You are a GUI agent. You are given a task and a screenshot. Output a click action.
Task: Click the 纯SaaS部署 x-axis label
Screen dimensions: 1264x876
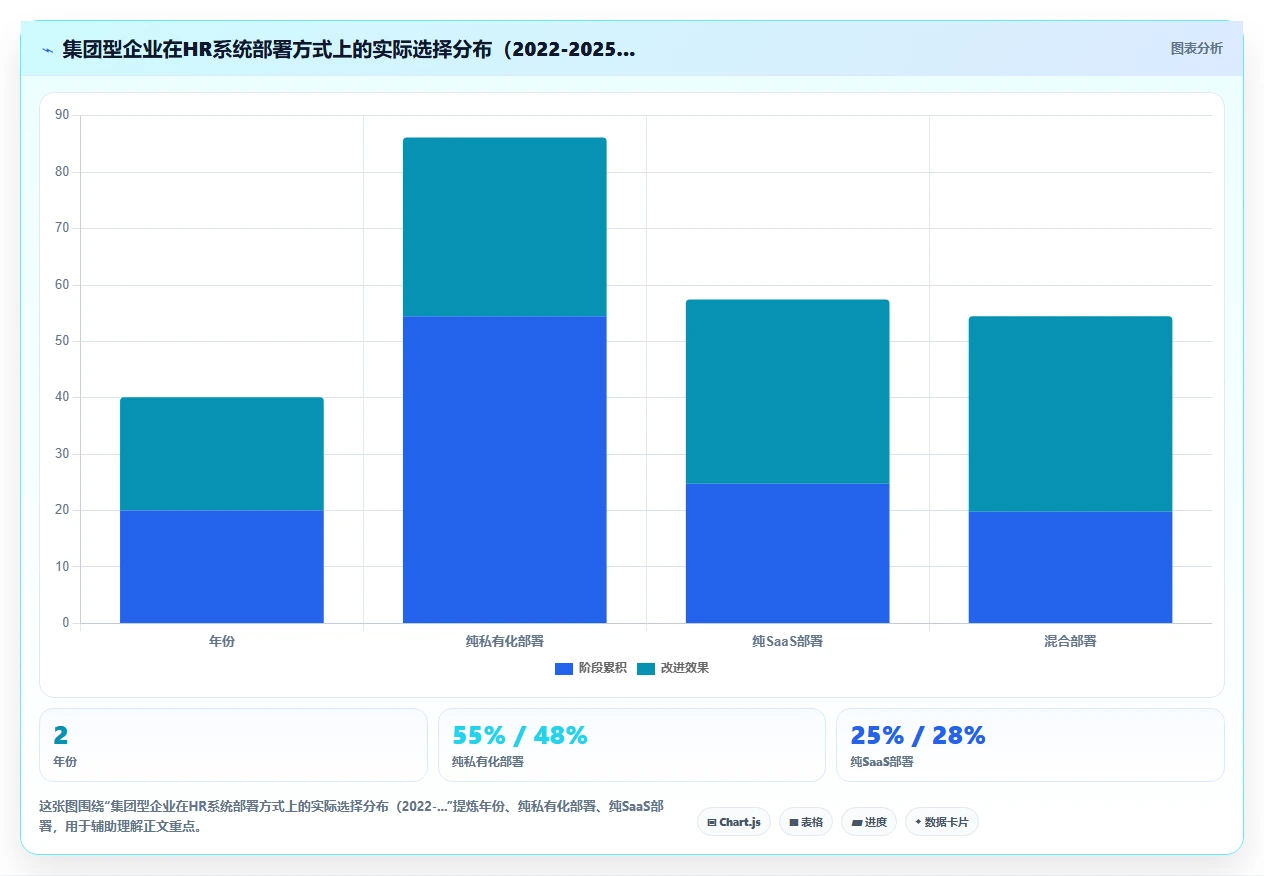788,641
